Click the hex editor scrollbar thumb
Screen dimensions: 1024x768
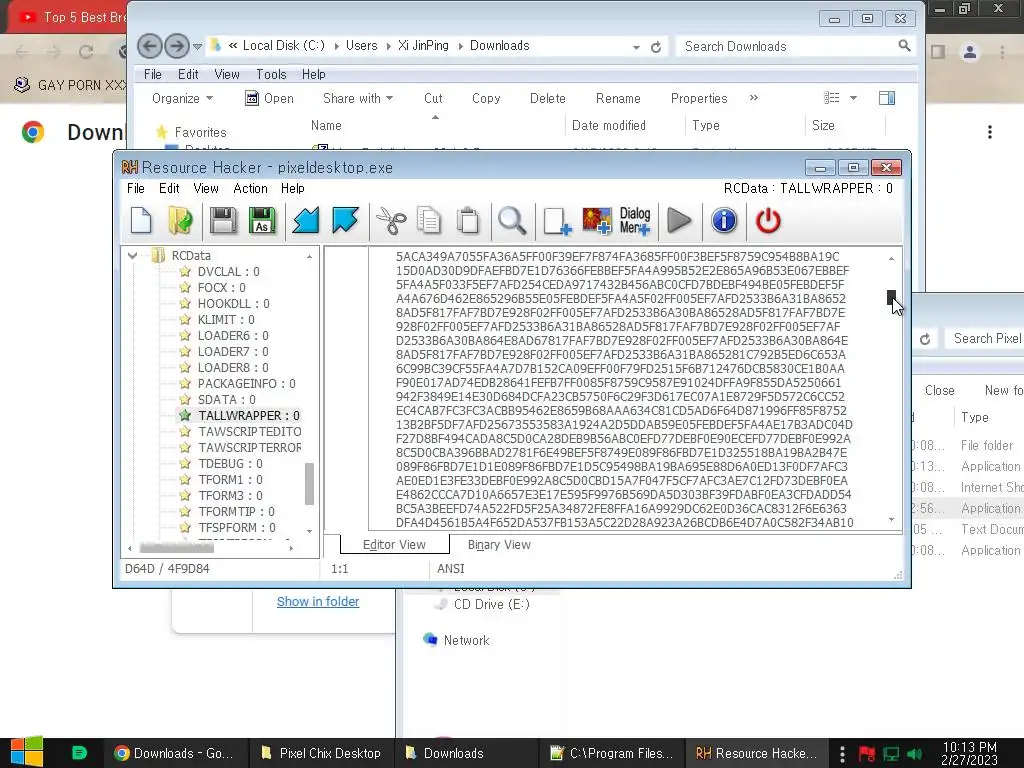(x=891, y=297)
